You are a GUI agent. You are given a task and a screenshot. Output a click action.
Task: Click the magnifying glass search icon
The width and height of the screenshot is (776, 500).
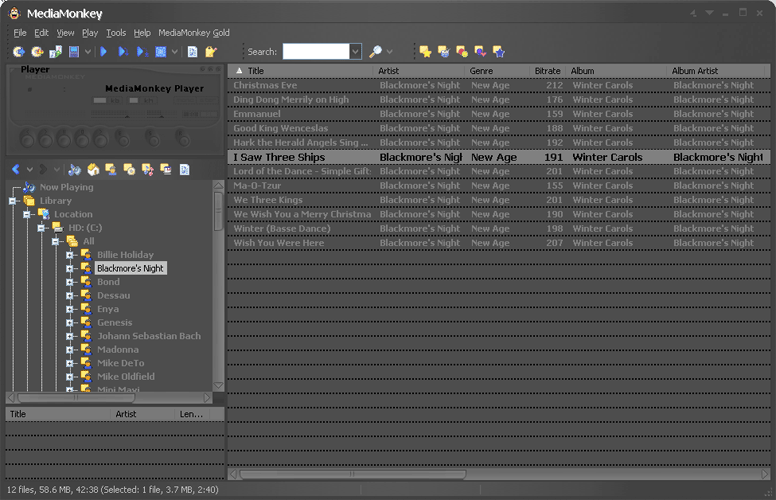(x=376, y=51)
